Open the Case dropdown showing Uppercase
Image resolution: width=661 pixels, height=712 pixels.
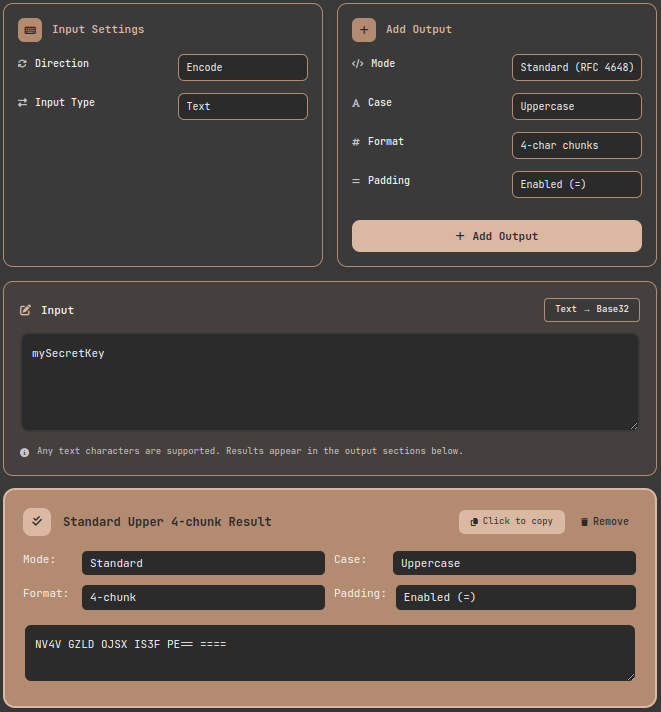point(577,107)
